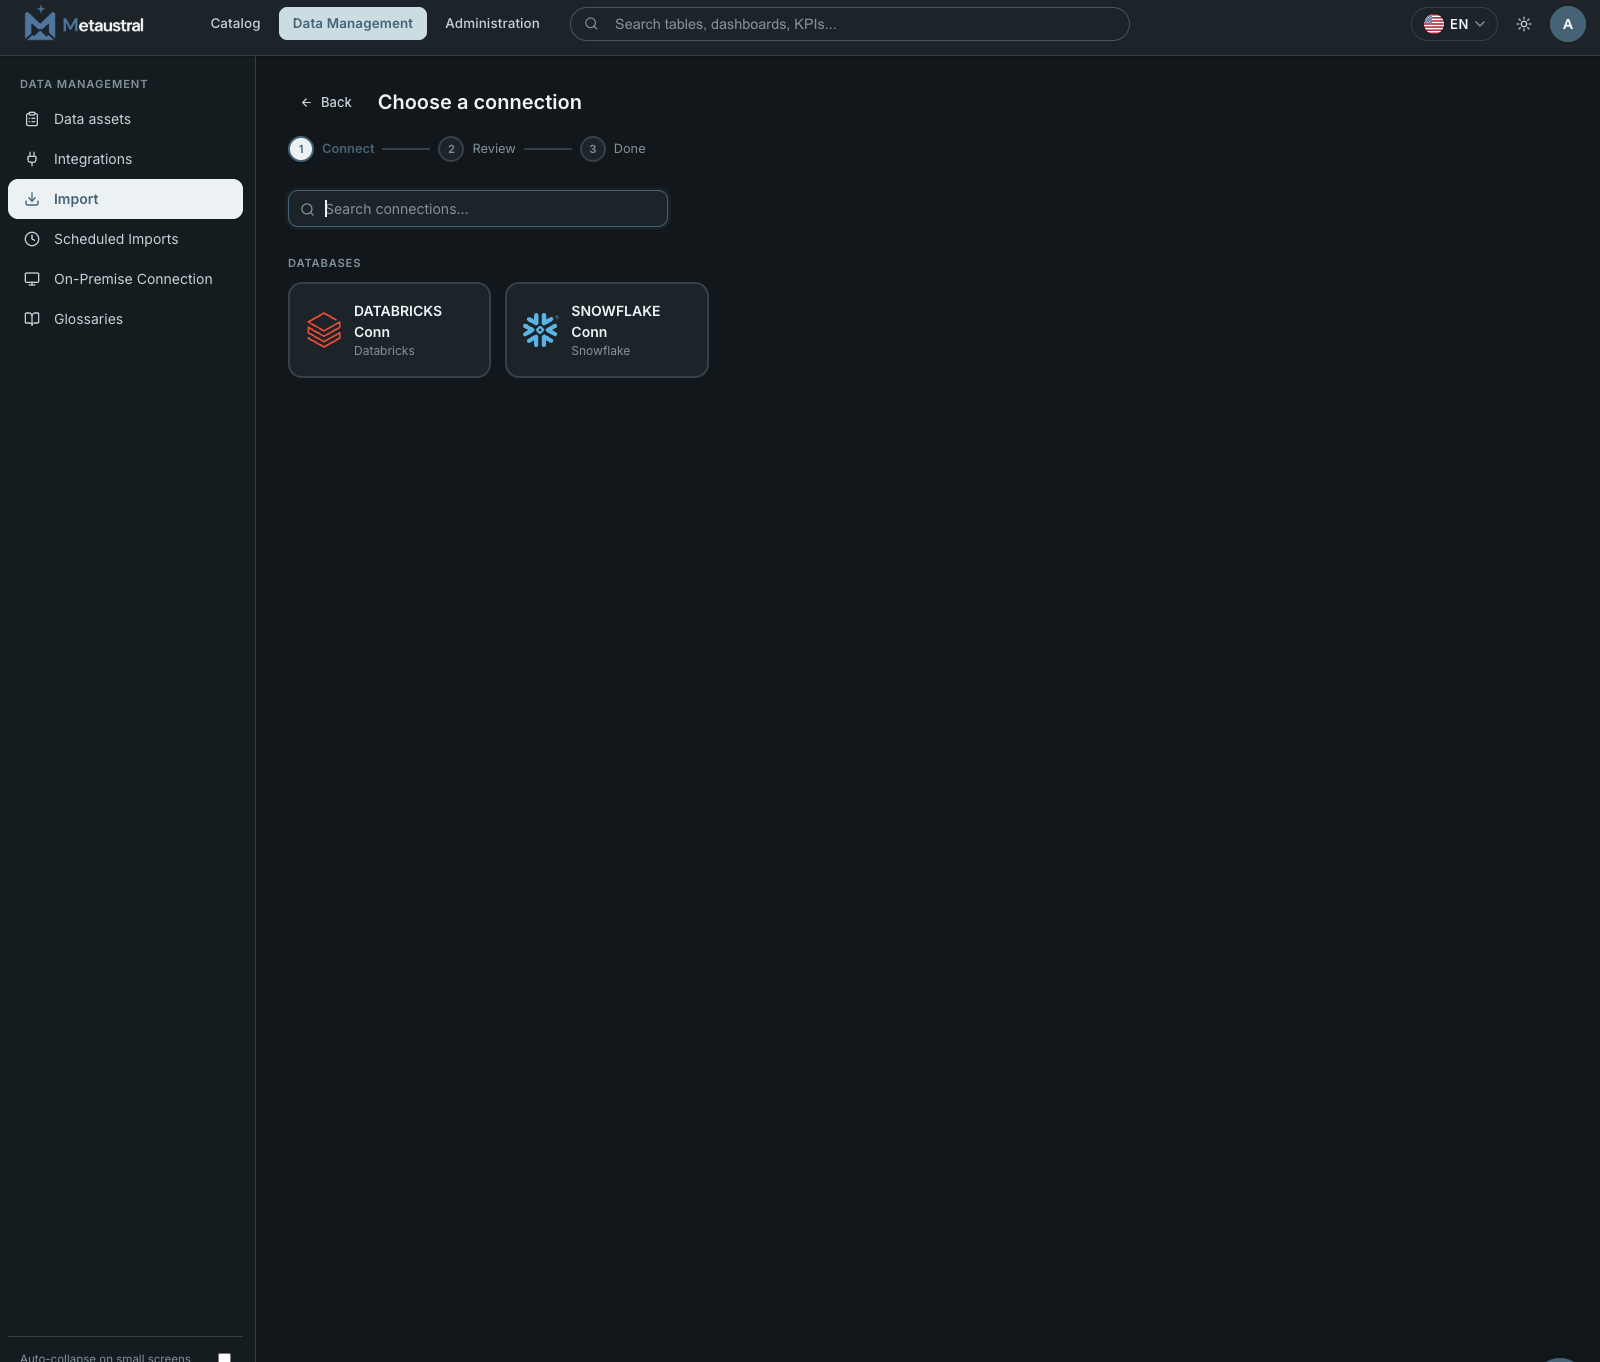Click the Metaustral brand name
The width and height of the screenshot is (1600, 1362).
(x=103, y=25)
